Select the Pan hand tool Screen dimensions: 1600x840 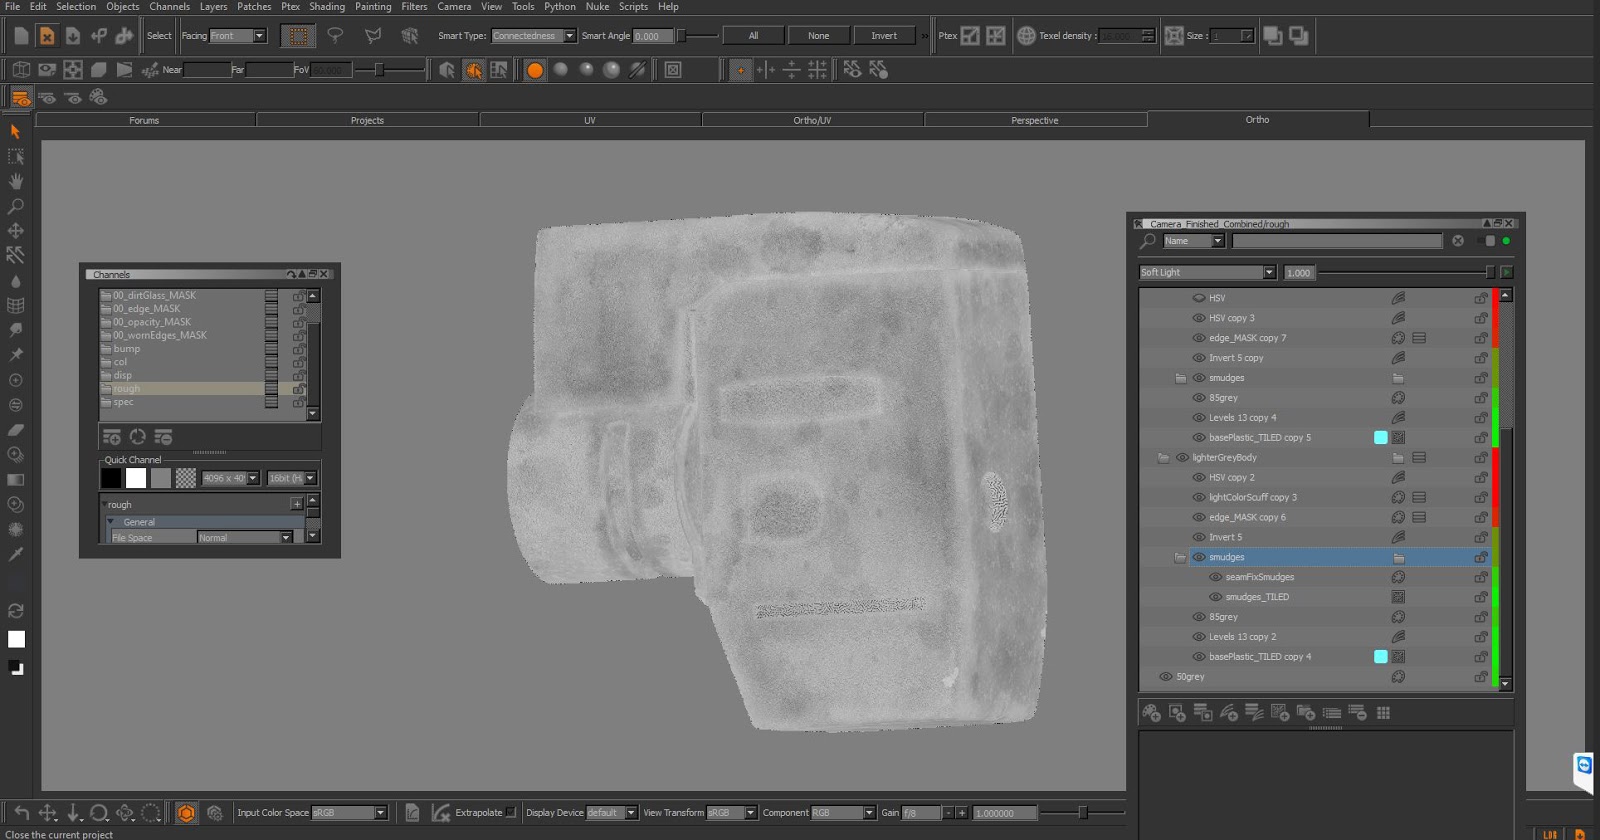[x=15, y=181]
